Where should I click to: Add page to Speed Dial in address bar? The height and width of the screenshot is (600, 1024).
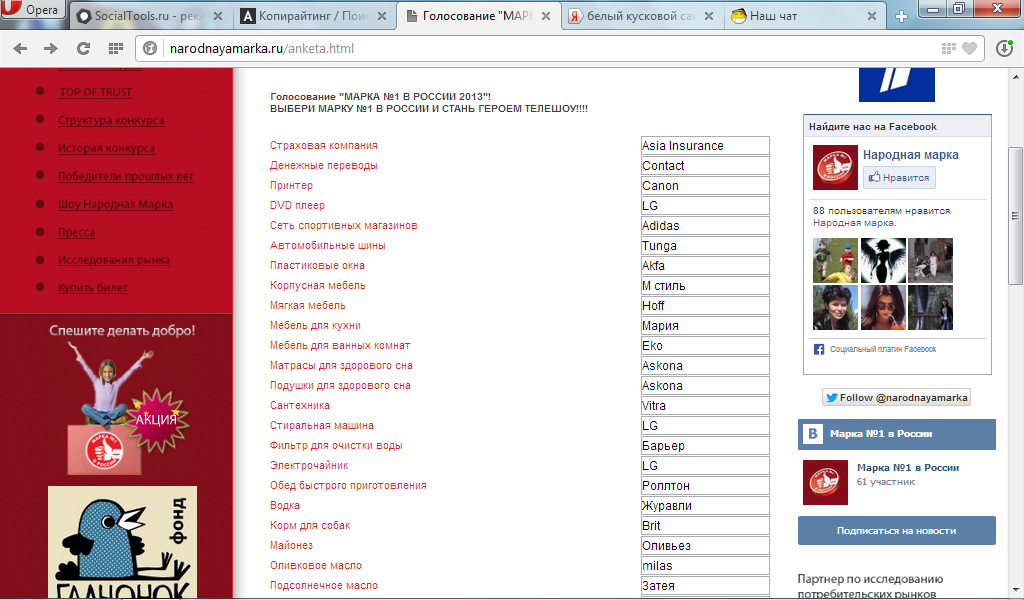pyautogui.click(x=948, y=48)
